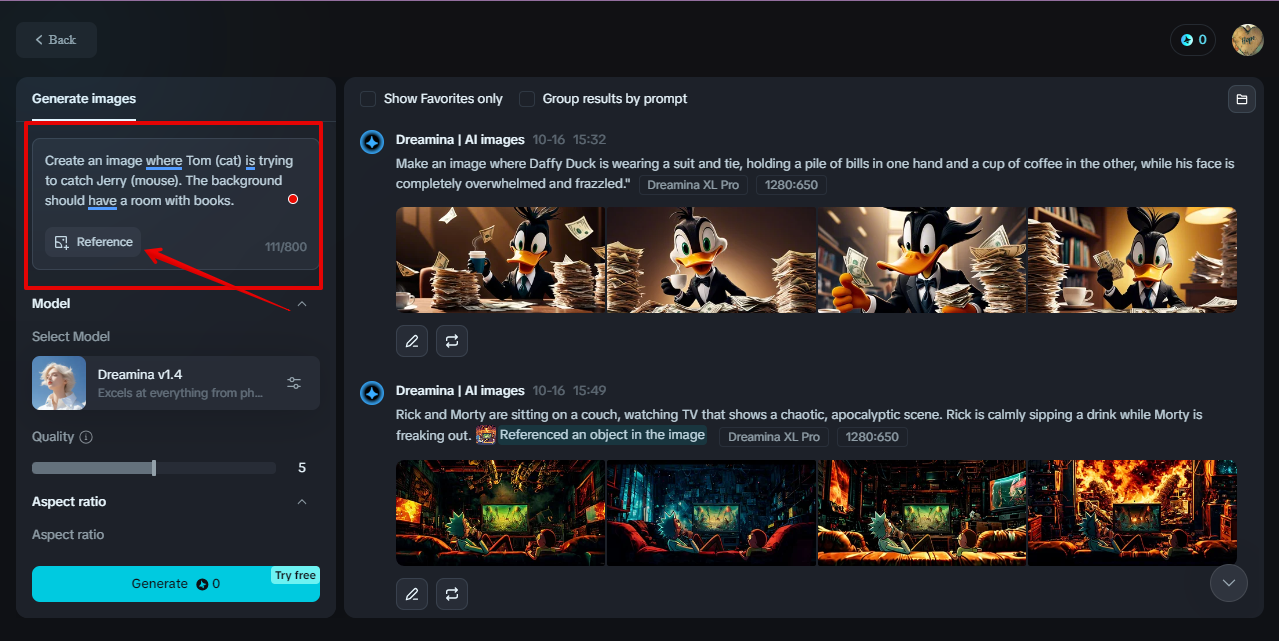Click regenerate icon under Daffy Duck images
This screenshot has height=641, width=1279.
click(452, 341)
